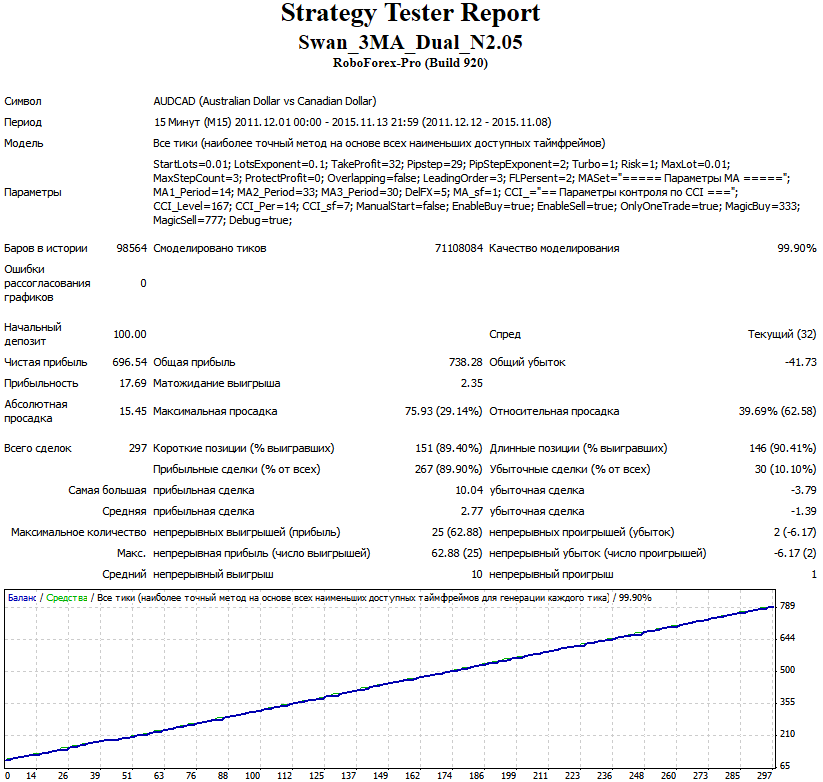The height and width of the screenshot is (782, 823).
Task: Click the Модель label
Action: [x=24, y=143]
